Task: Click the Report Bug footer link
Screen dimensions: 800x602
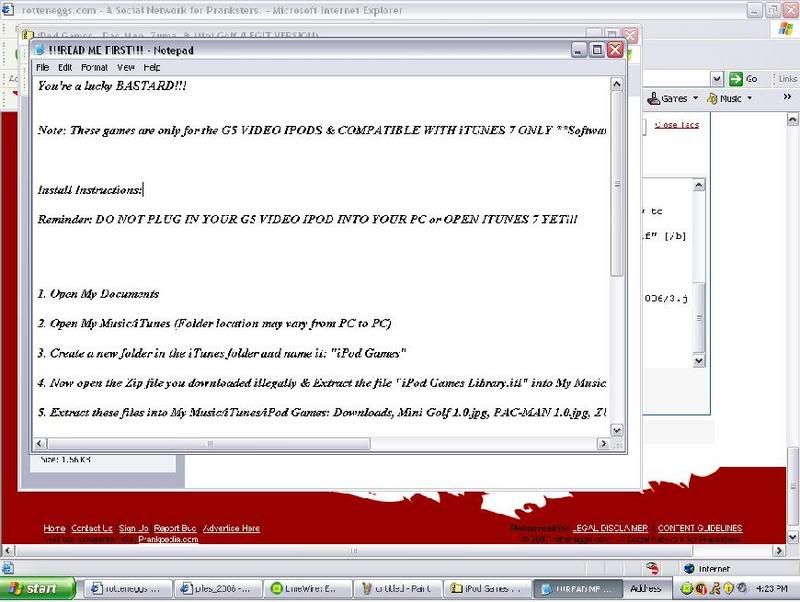Action: [x=175, y=528]
